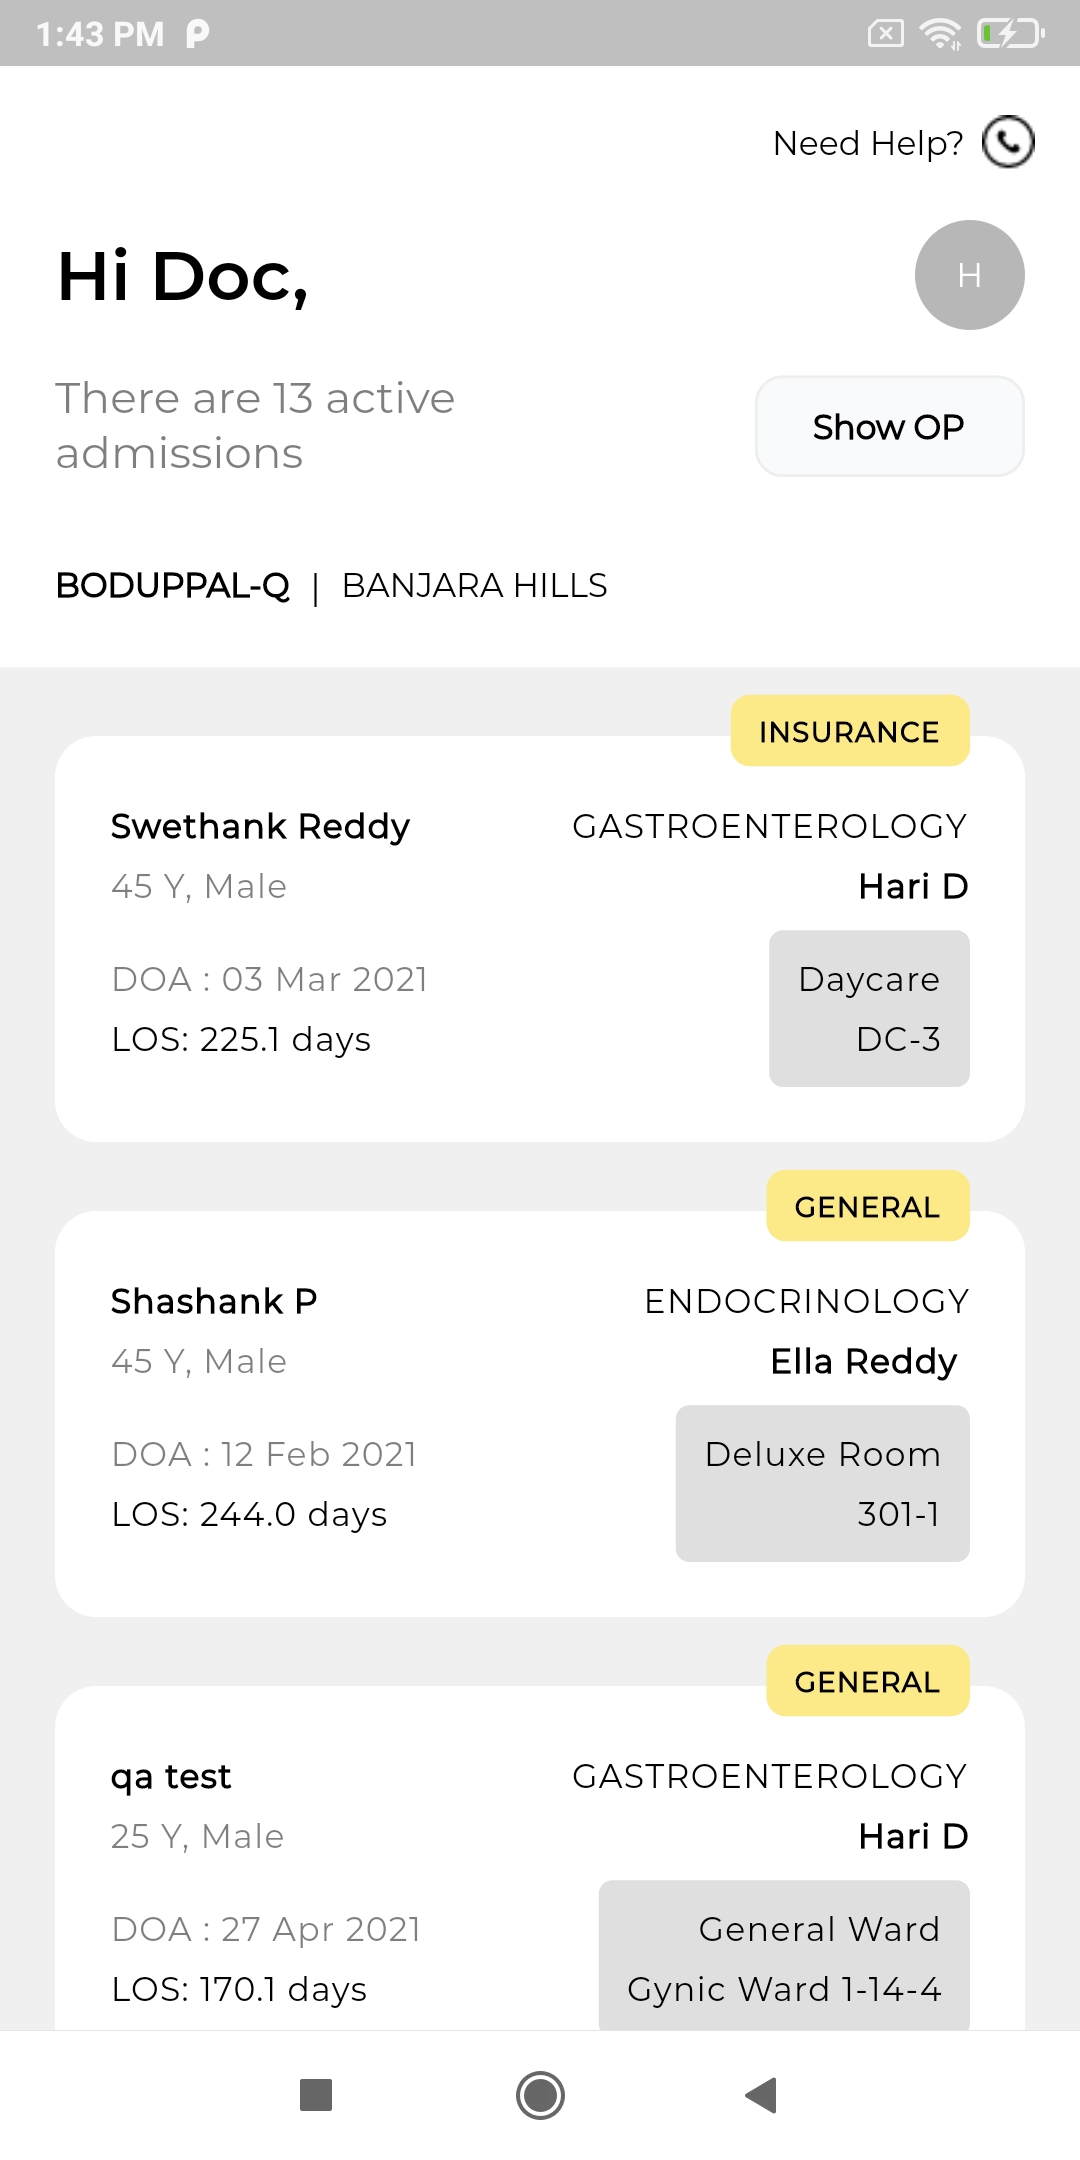Tap the GENERAL tag above Shashank P
1080x2160 pixels.
coord(867,1207)
